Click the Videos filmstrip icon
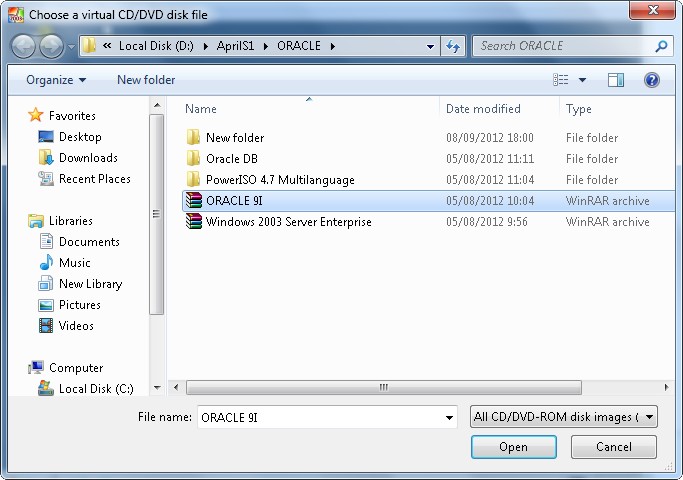 (46, 325)
